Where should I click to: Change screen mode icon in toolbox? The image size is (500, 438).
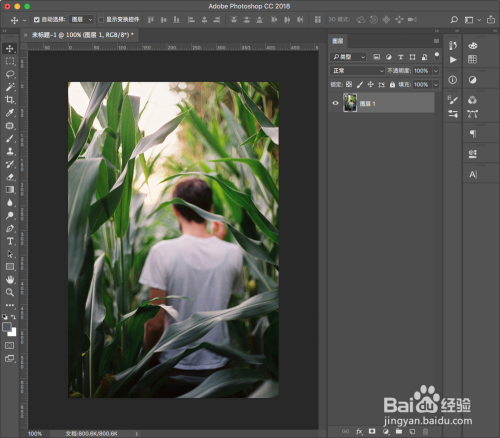pos(10,359)
